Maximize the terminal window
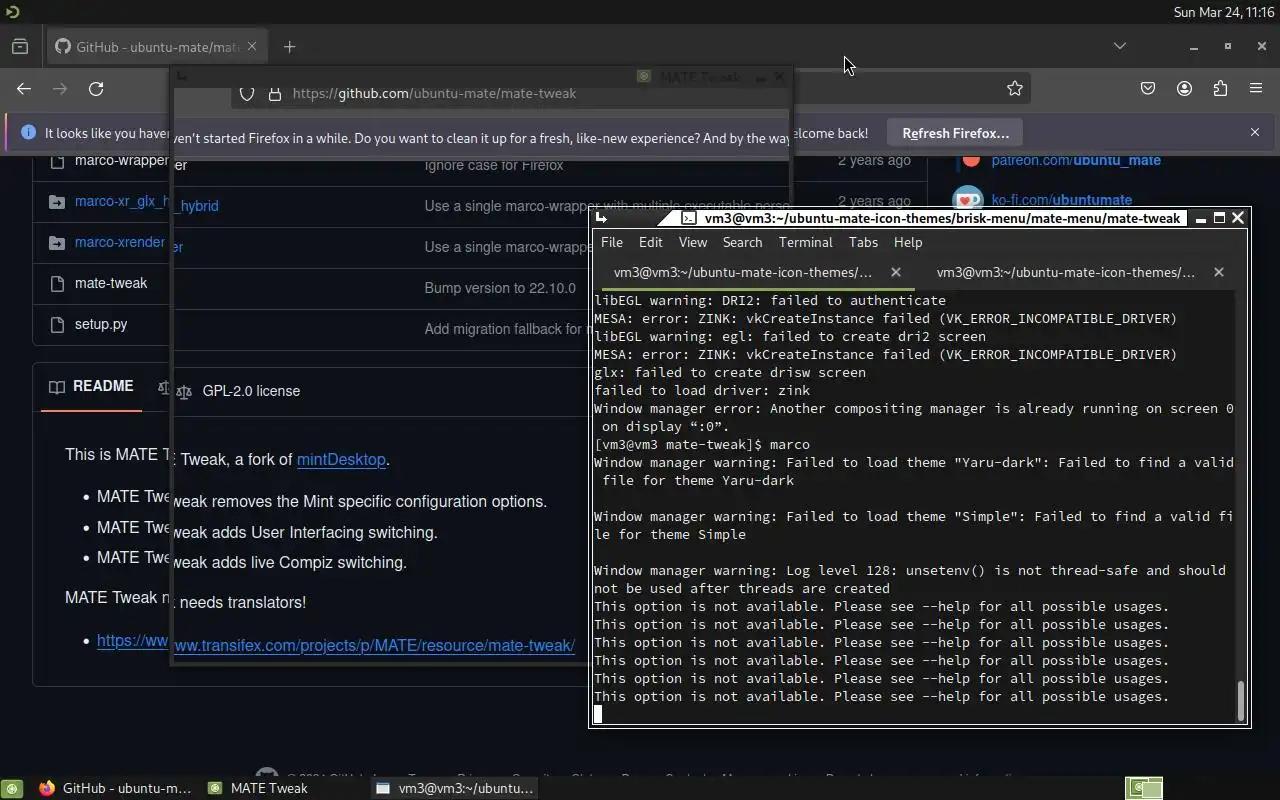The height and width of the screenshot is (800, 1280). click(1219, 218)
